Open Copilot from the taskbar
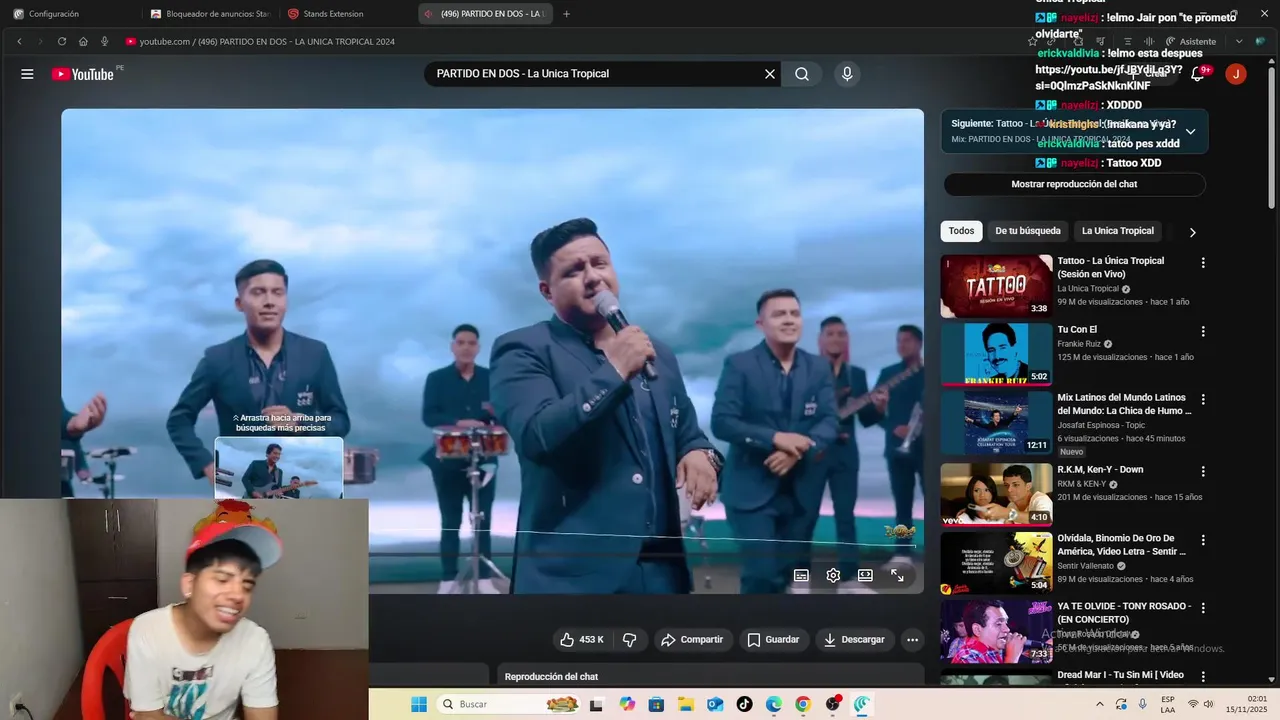Image resolution: width=1280 pixels, height=720 pixels. [x=627, y=704]
